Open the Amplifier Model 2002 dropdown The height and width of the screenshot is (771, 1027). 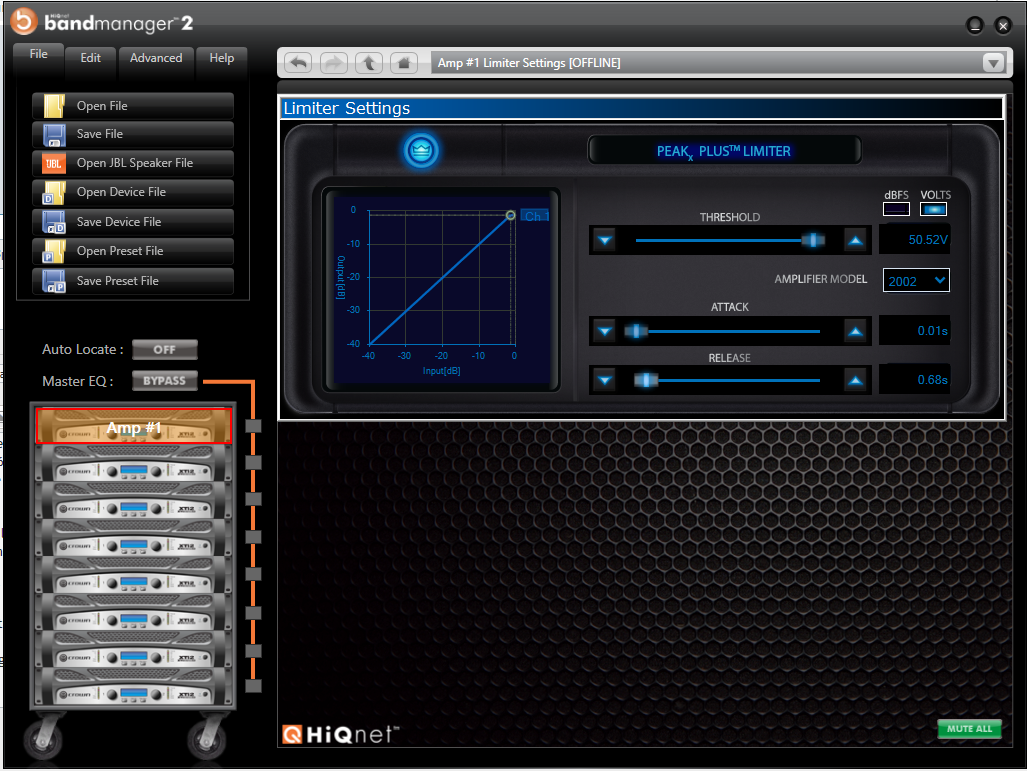[x=916, y=281]
